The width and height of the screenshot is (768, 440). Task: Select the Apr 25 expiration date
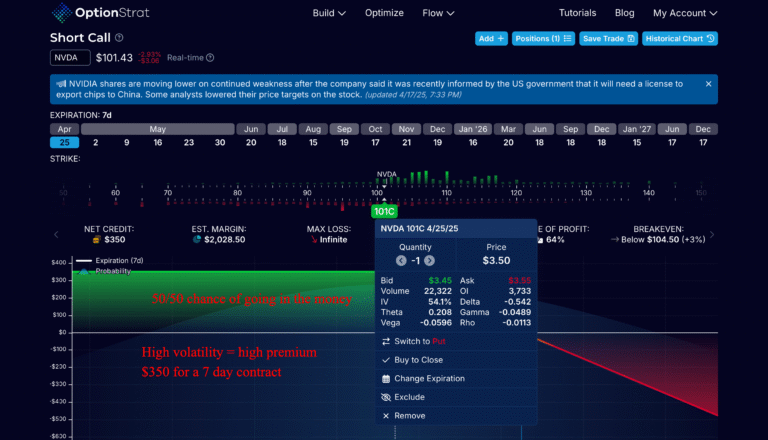[x=65, y=143]
